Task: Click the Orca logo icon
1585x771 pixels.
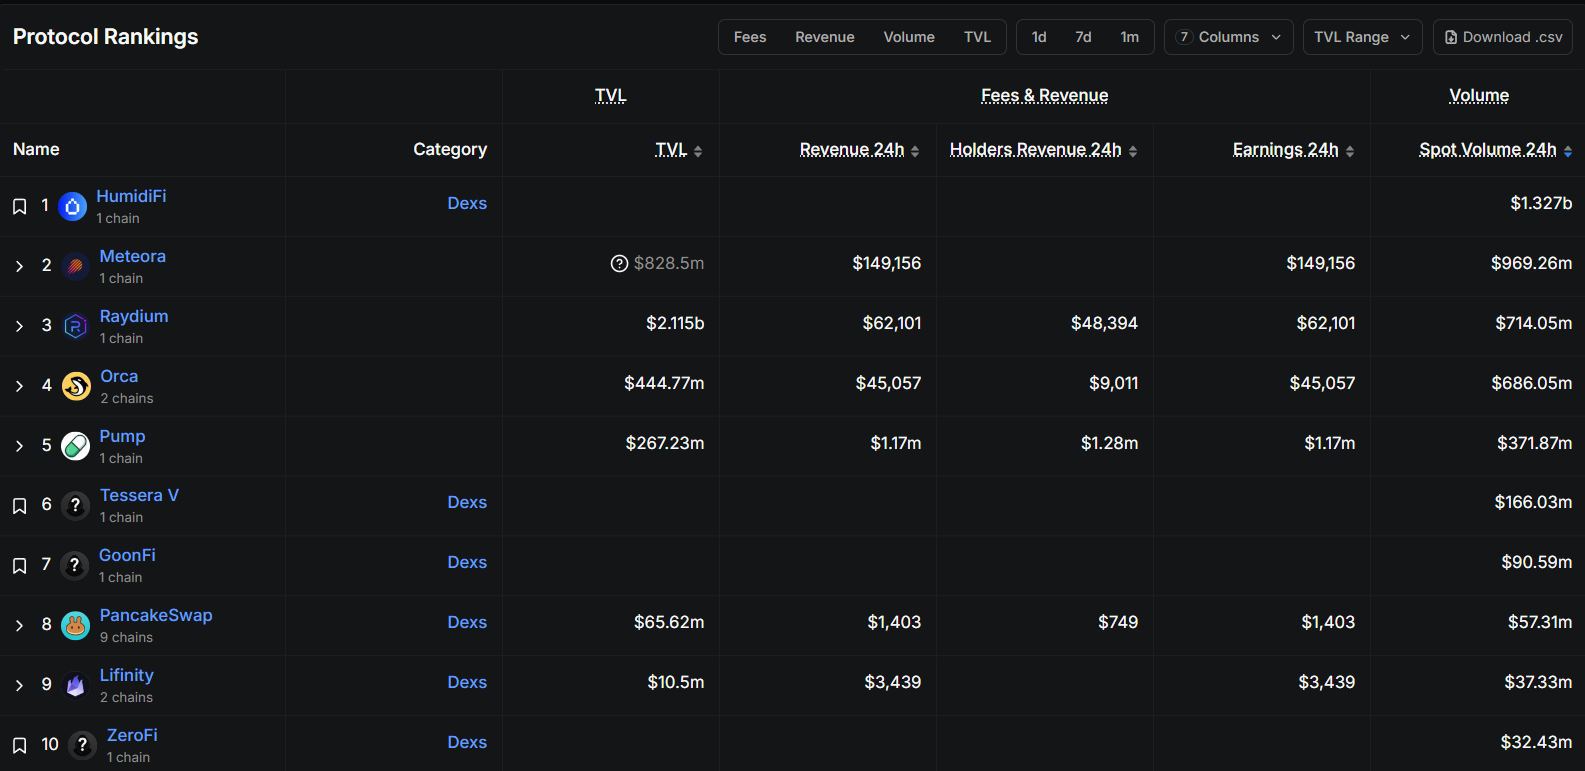Action: [76, 386]
